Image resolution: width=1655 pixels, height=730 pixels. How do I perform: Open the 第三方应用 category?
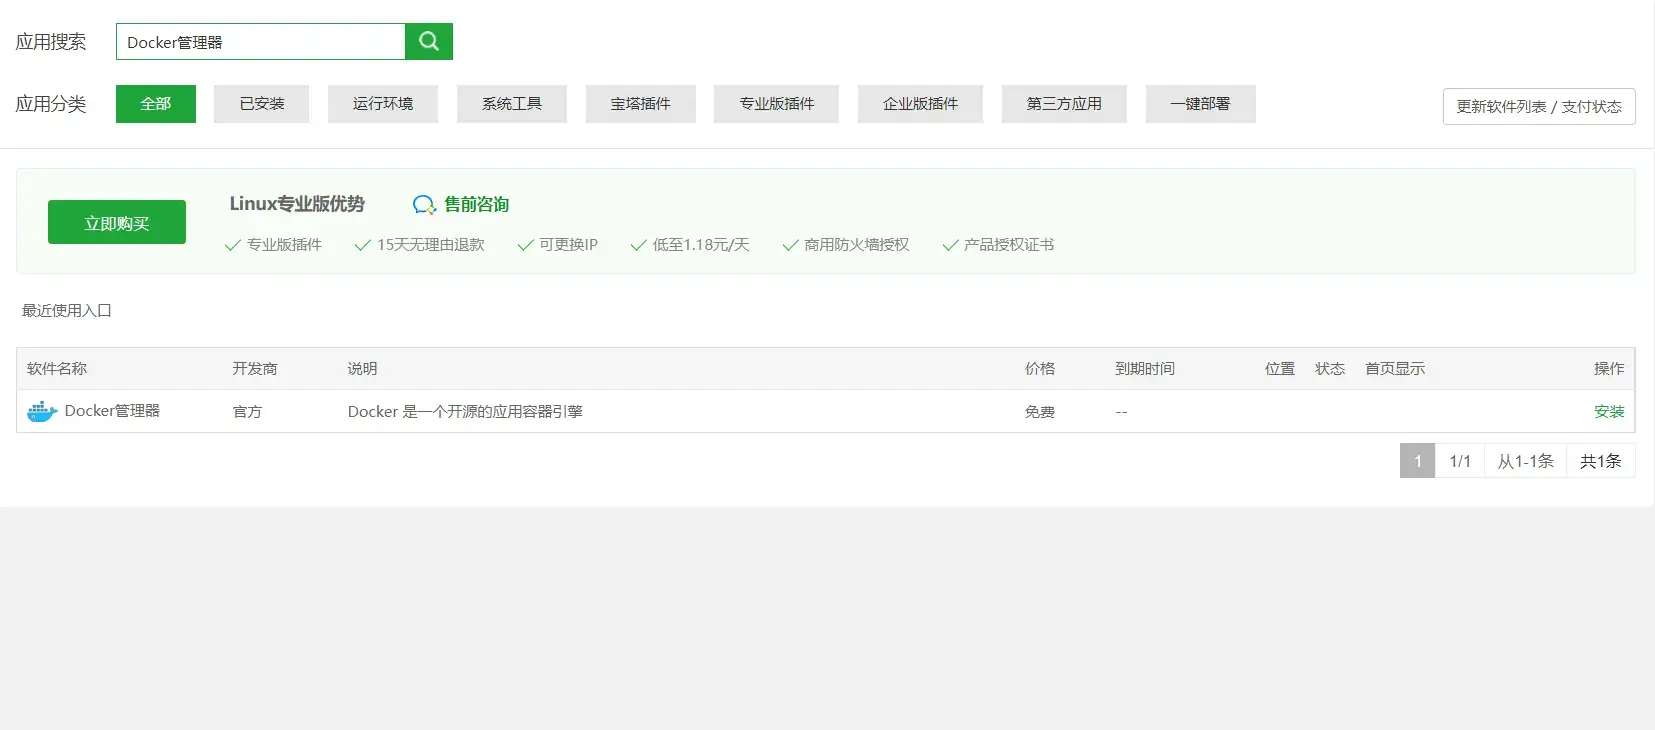(1065, 104)
